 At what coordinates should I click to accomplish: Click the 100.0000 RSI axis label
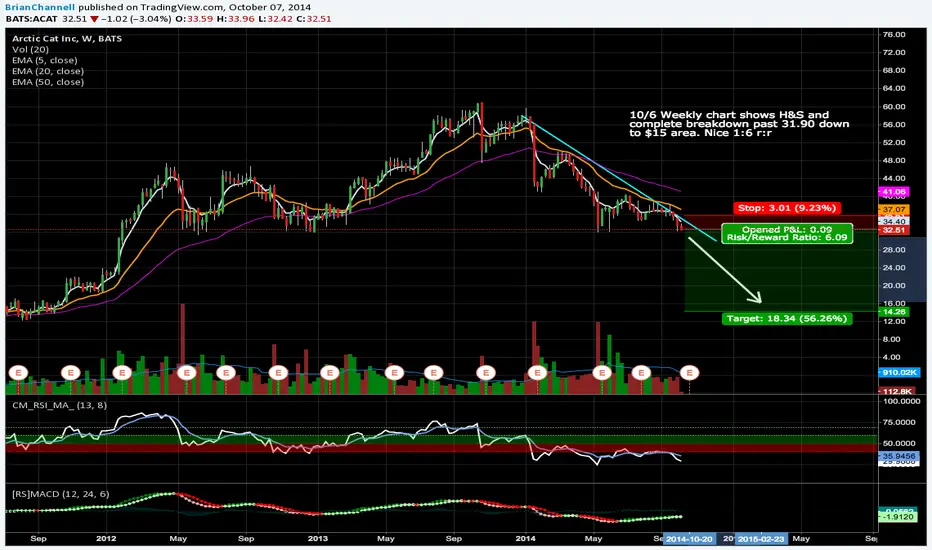(x=901, y=401)
